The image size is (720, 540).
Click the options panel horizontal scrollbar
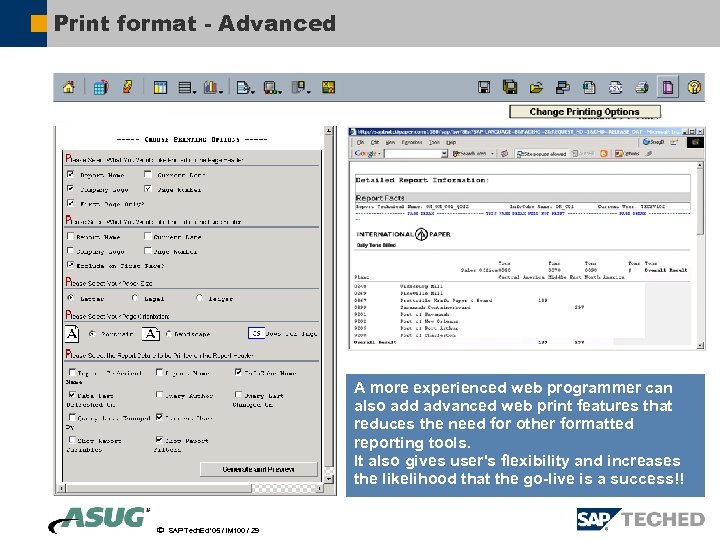coord(191,488)
